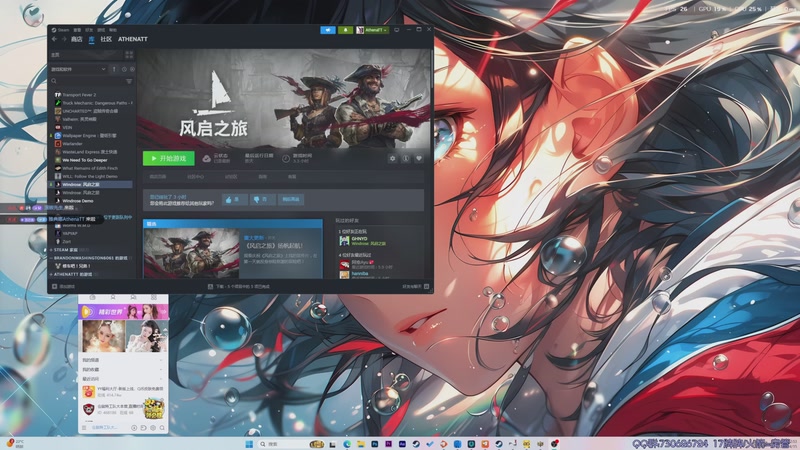Open Steam downloads status at bottom bar
800x450 pixels.
pyautogui.click(x=240, y=287)
